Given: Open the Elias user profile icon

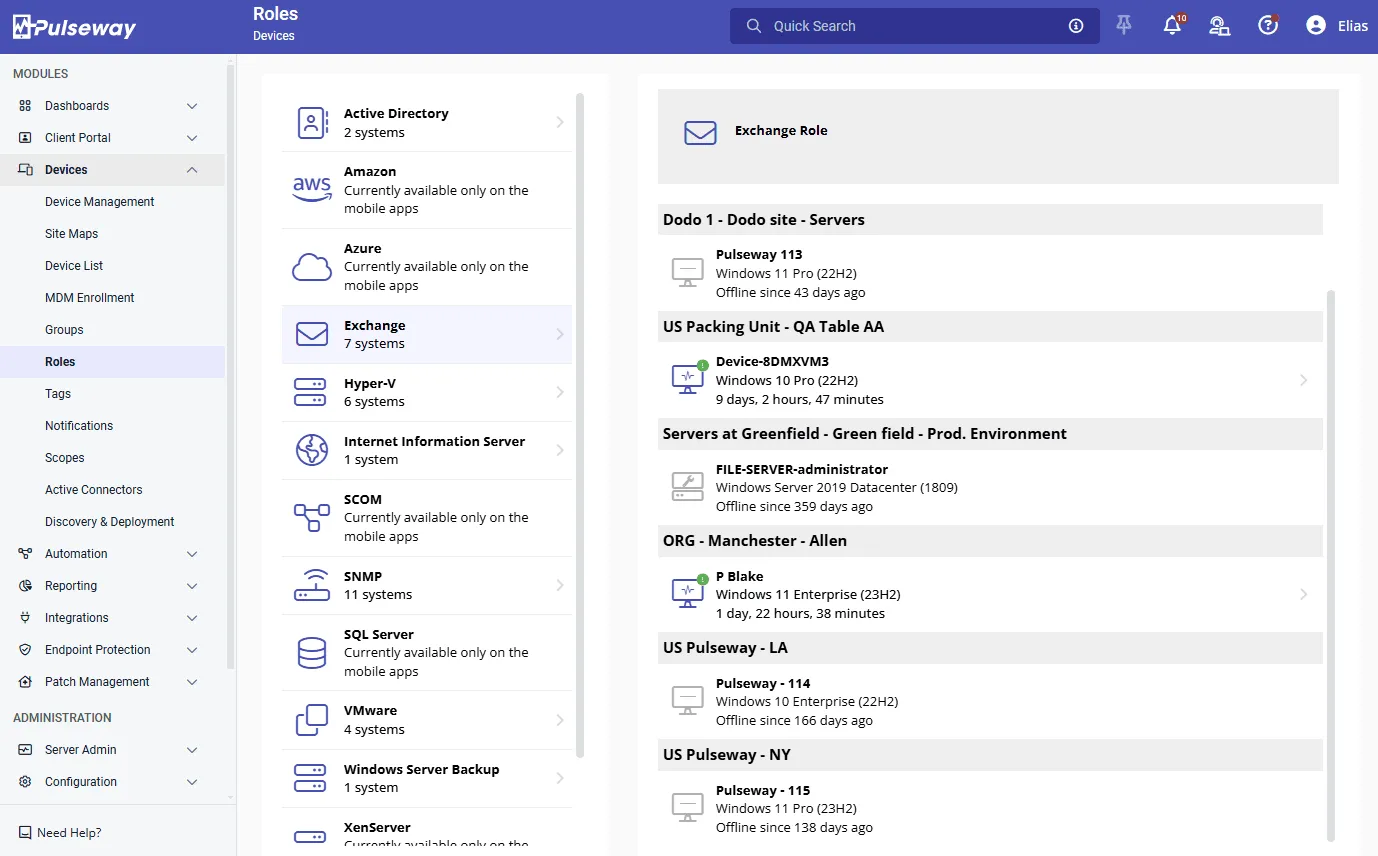Looking at the screenshot, I should pyautogui.click(x=1316, y=26).
